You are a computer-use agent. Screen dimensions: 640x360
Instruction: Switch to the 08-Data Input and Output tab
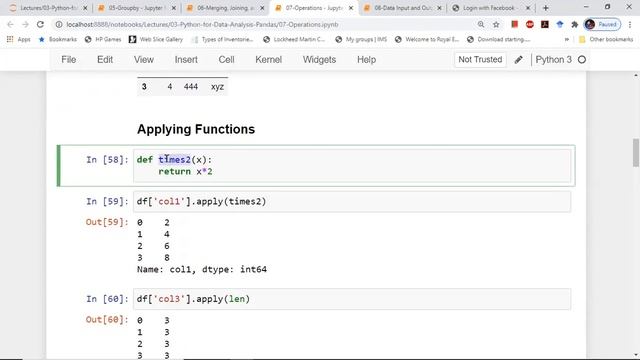(402, 8)
